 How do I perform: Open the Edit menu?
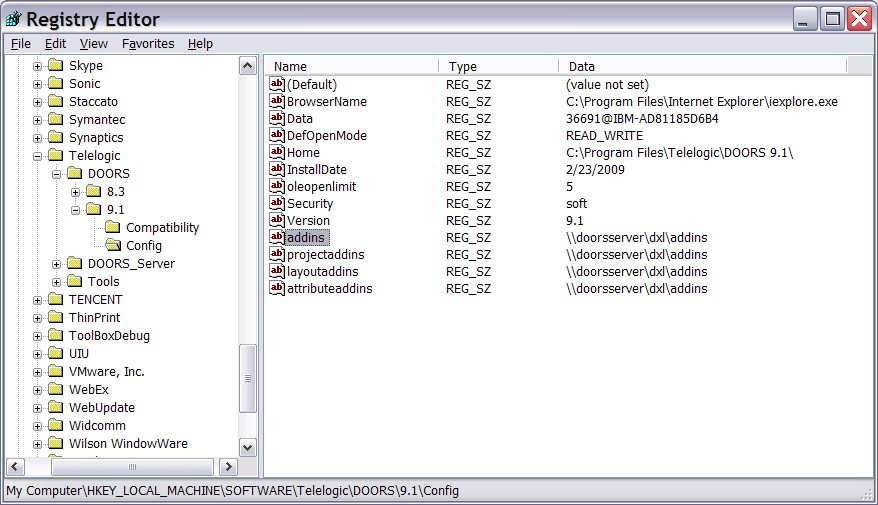[x=55, y=44]
